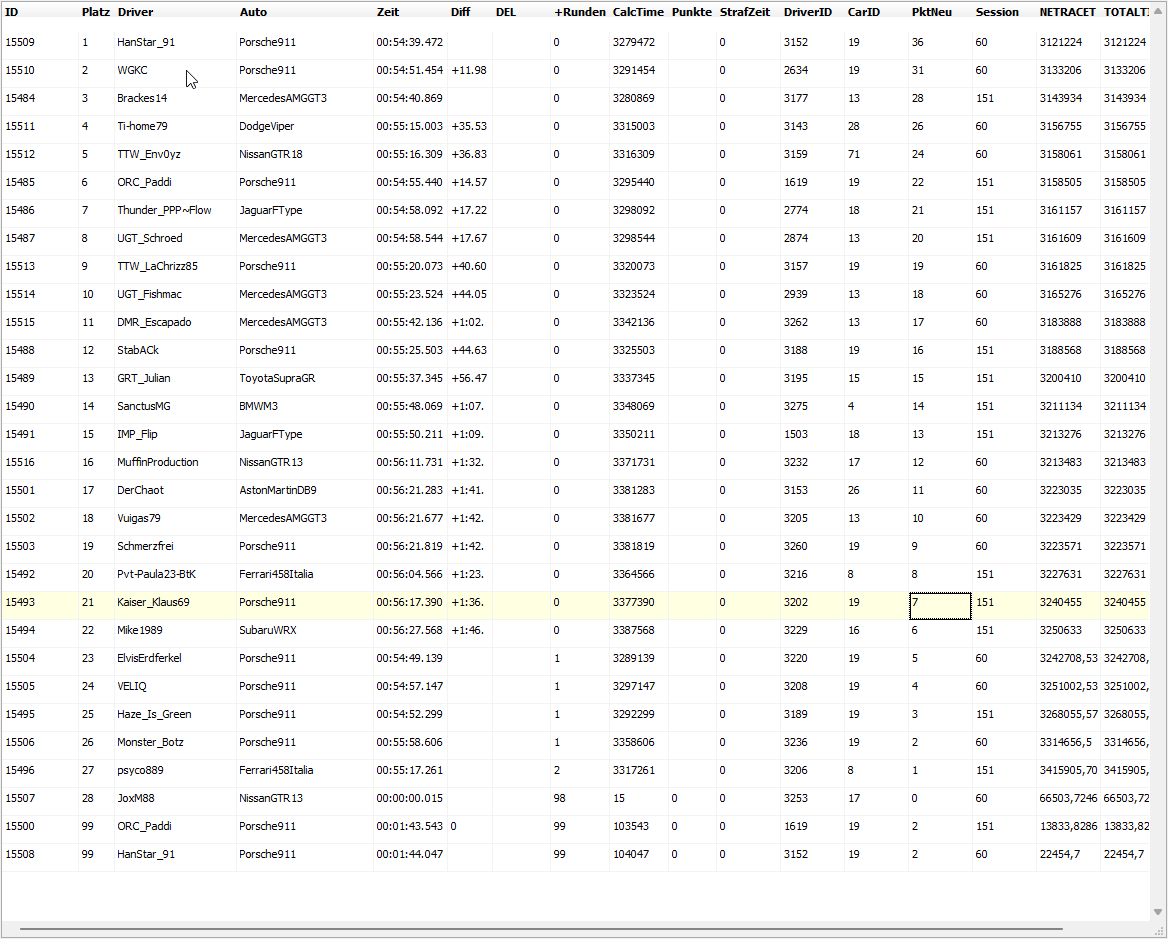Click the Session column header

click(x=997, y=12)
